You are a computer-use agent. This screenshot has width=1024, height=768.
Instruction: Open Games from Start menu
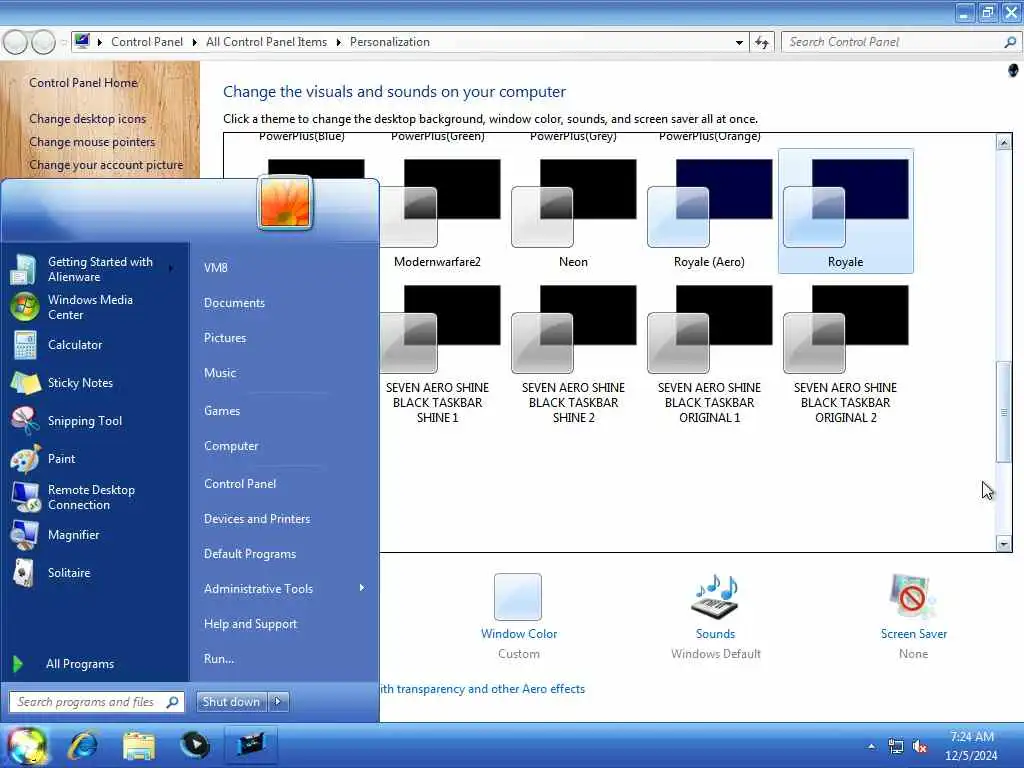tap(221, 411)
